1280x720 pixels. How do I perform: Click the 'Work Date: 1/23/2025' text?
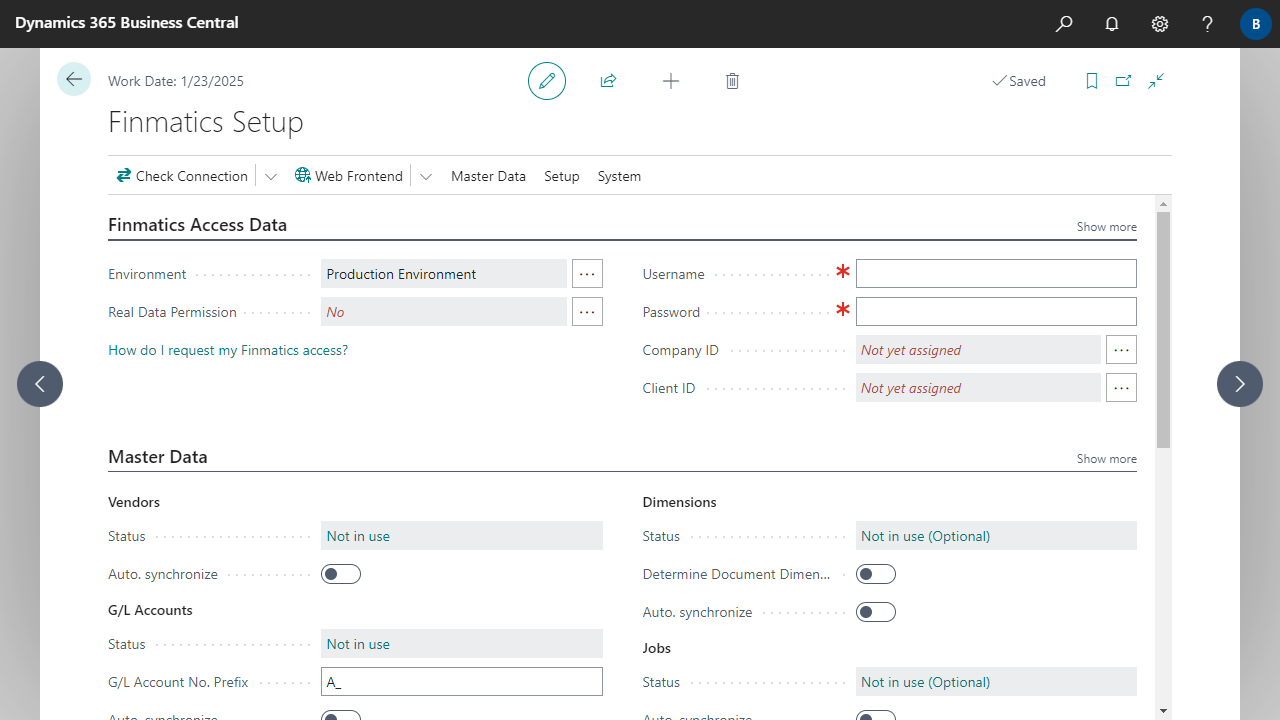[176, 81]
